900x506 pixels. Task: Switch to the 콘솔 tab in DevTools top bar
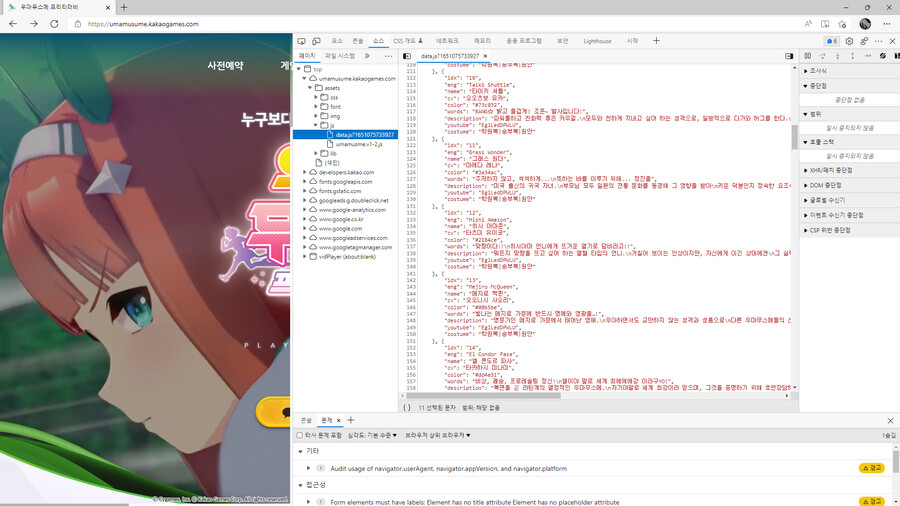point(358,41)
